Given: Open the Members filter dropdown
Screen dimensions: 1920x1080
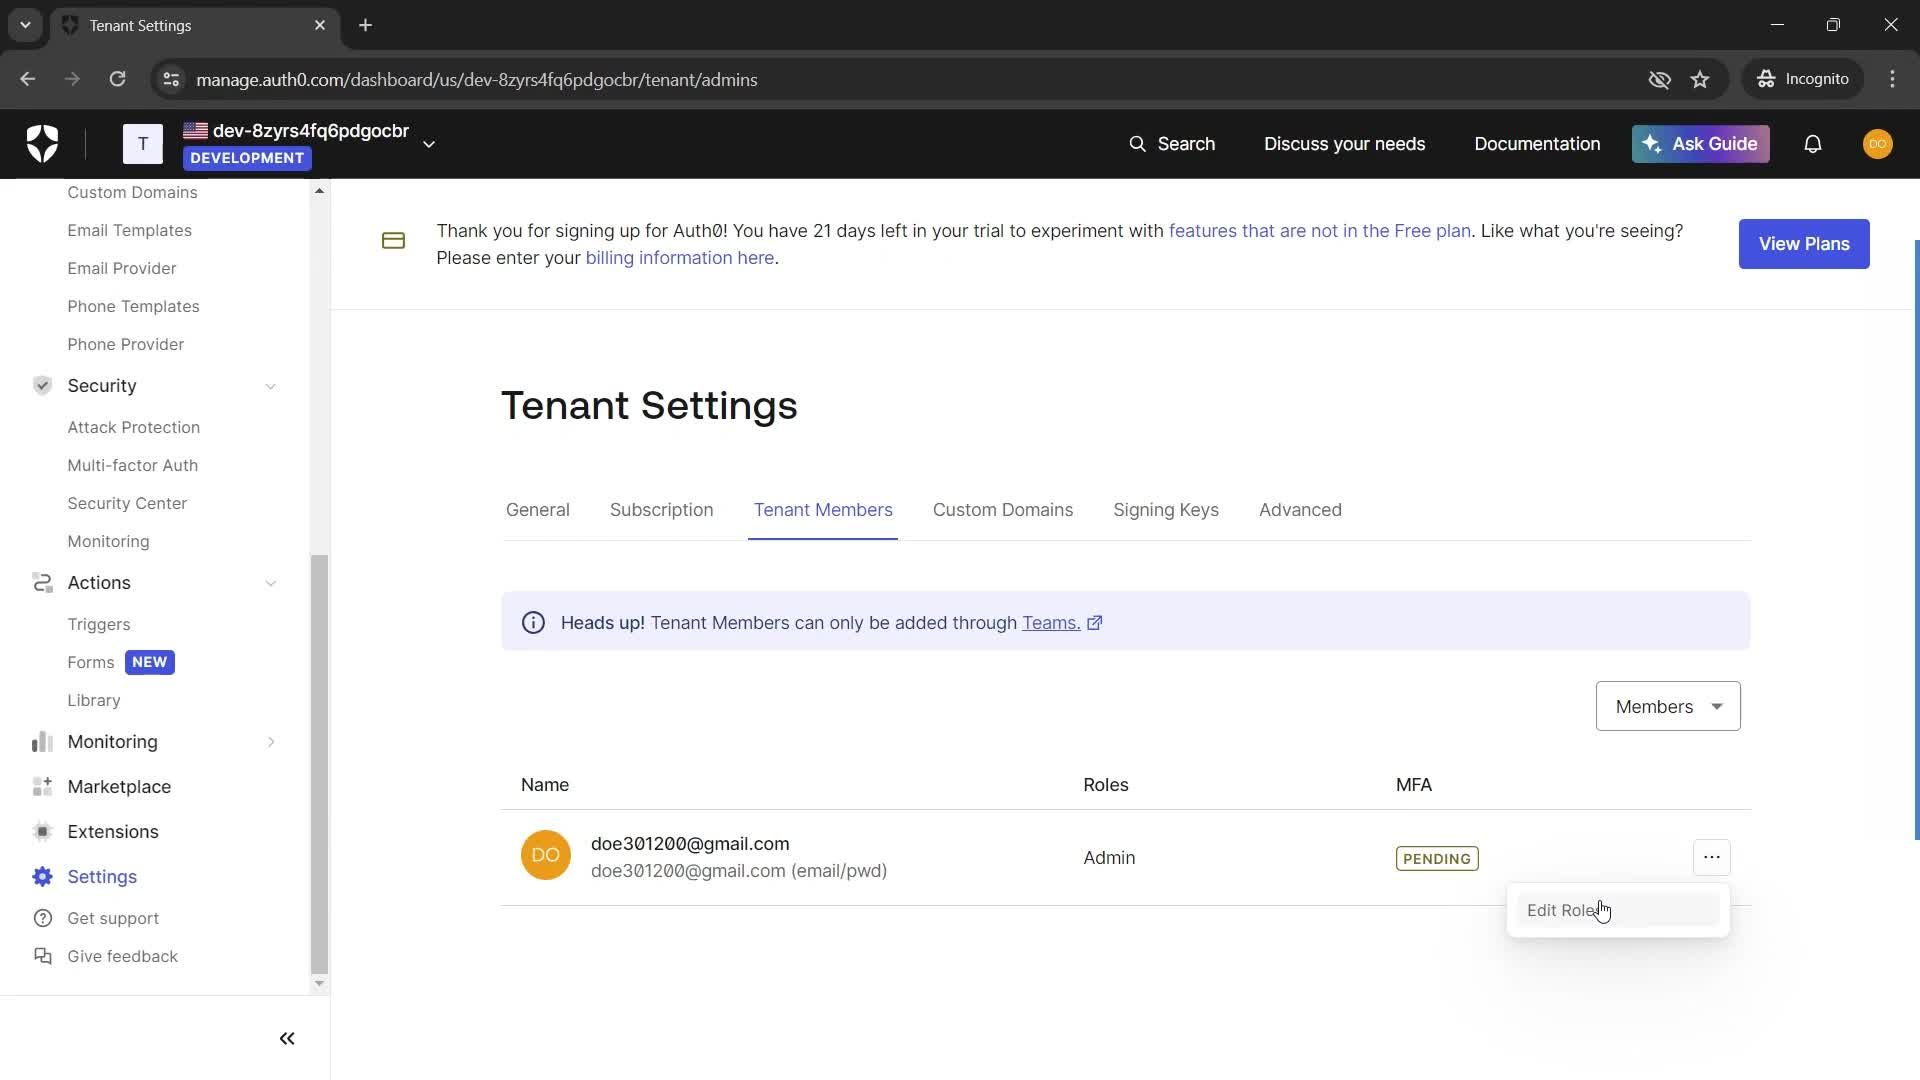Looking at the screenshot, I should (1667, 707).
